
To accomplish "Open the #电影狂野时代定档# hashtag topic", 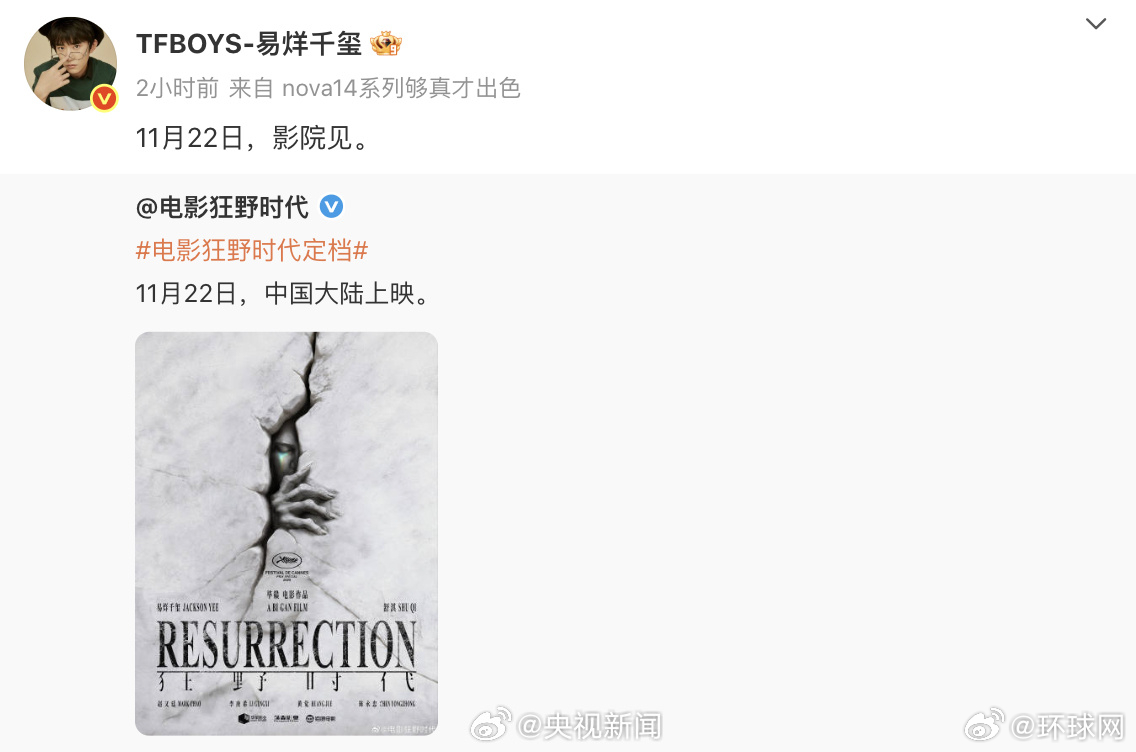I will coord(251,251).
